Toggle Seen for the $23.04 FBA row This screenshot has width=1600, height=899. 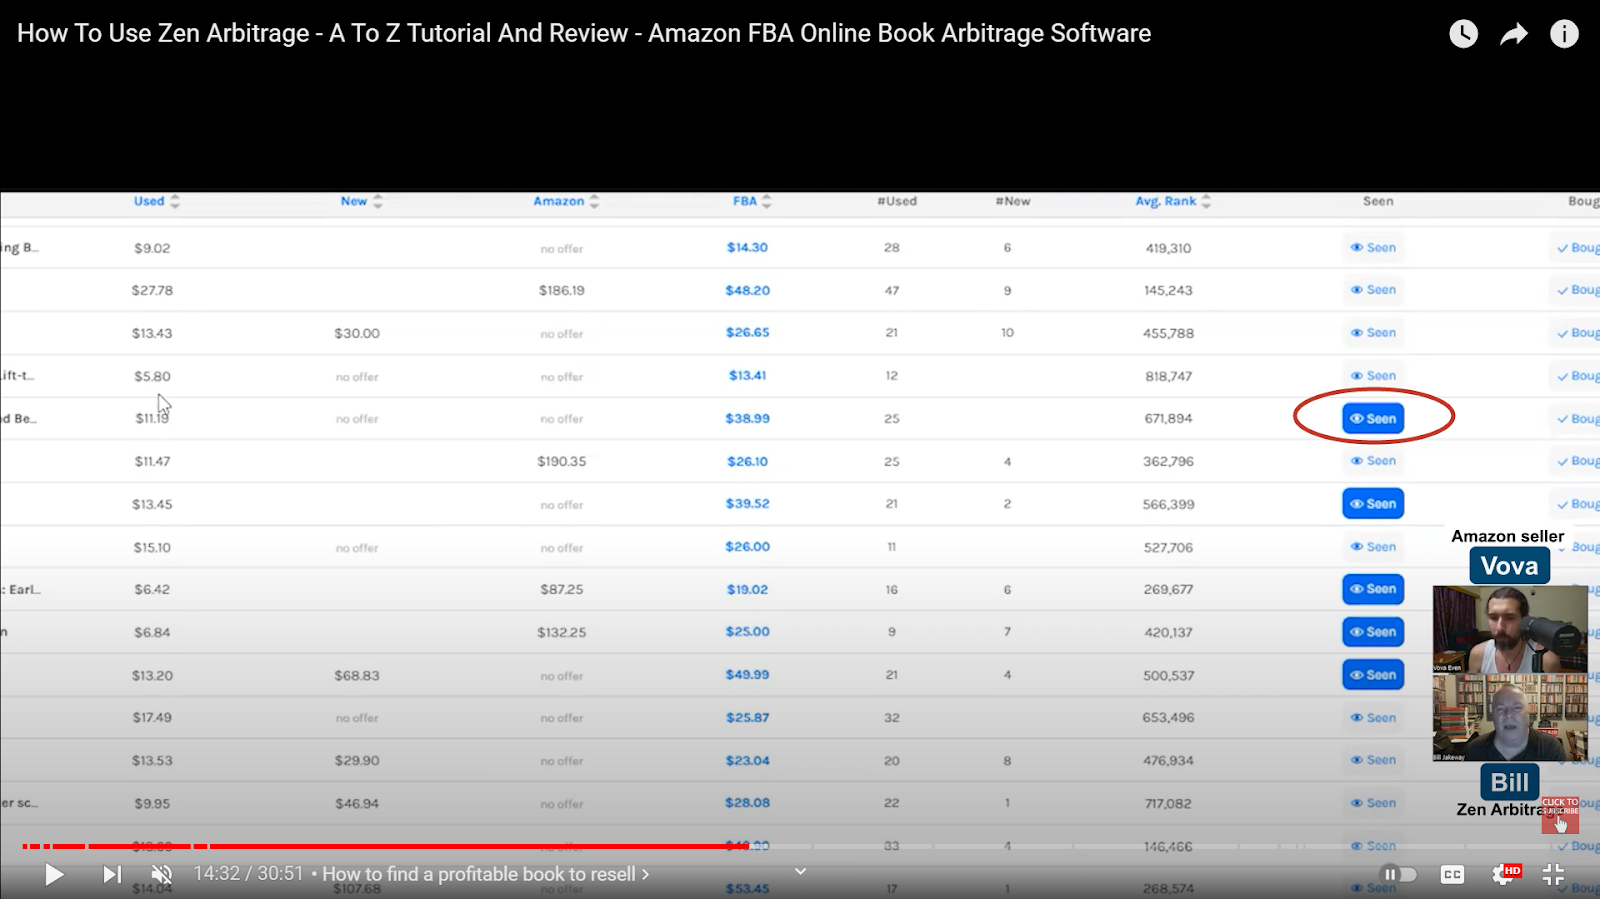tap(1373, 760)
